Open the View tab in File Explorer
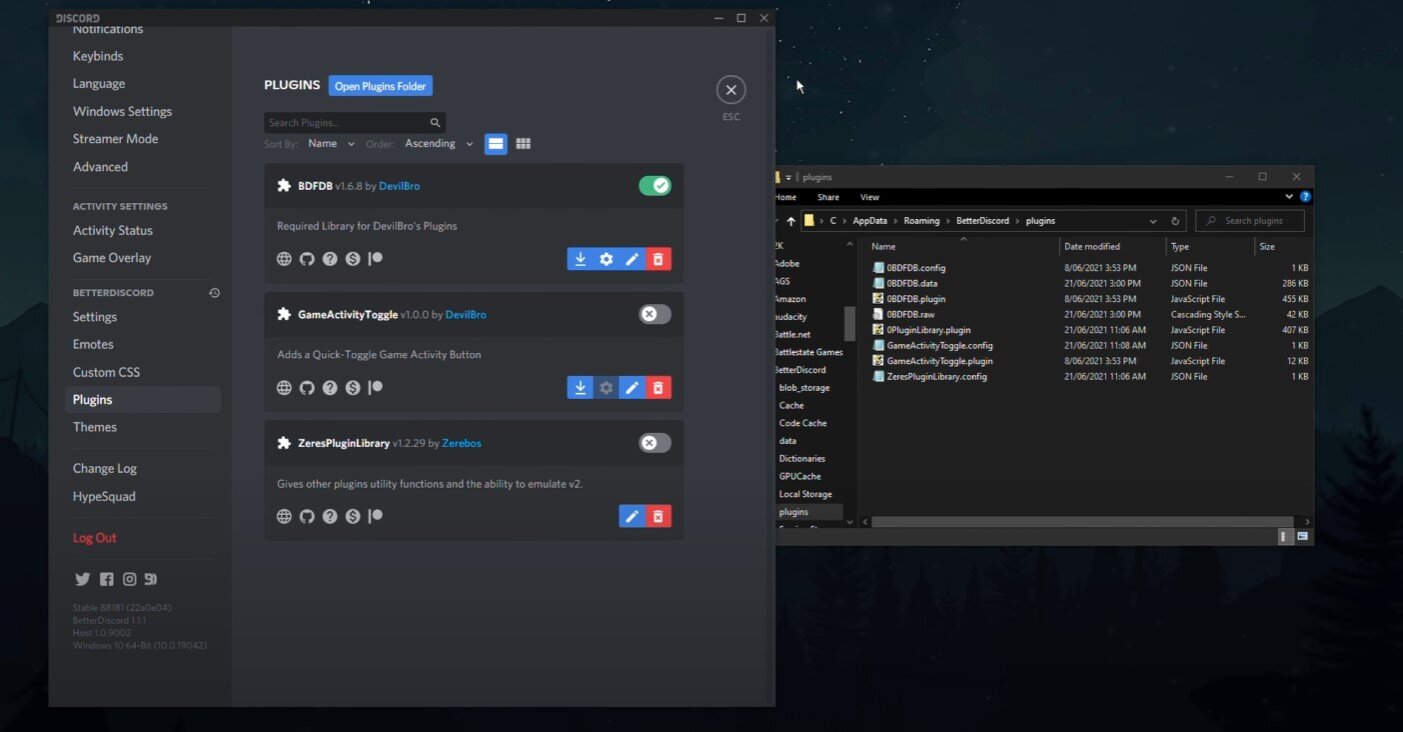 (x=870, y=197)
